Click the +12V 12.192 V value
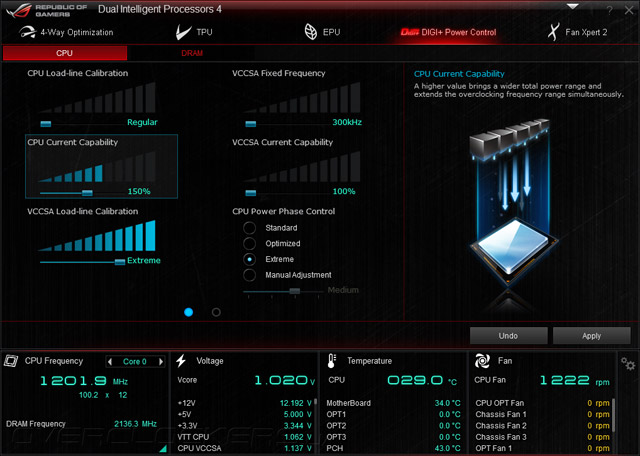Viewport: 640px width, 456px height. coord(296,403)
